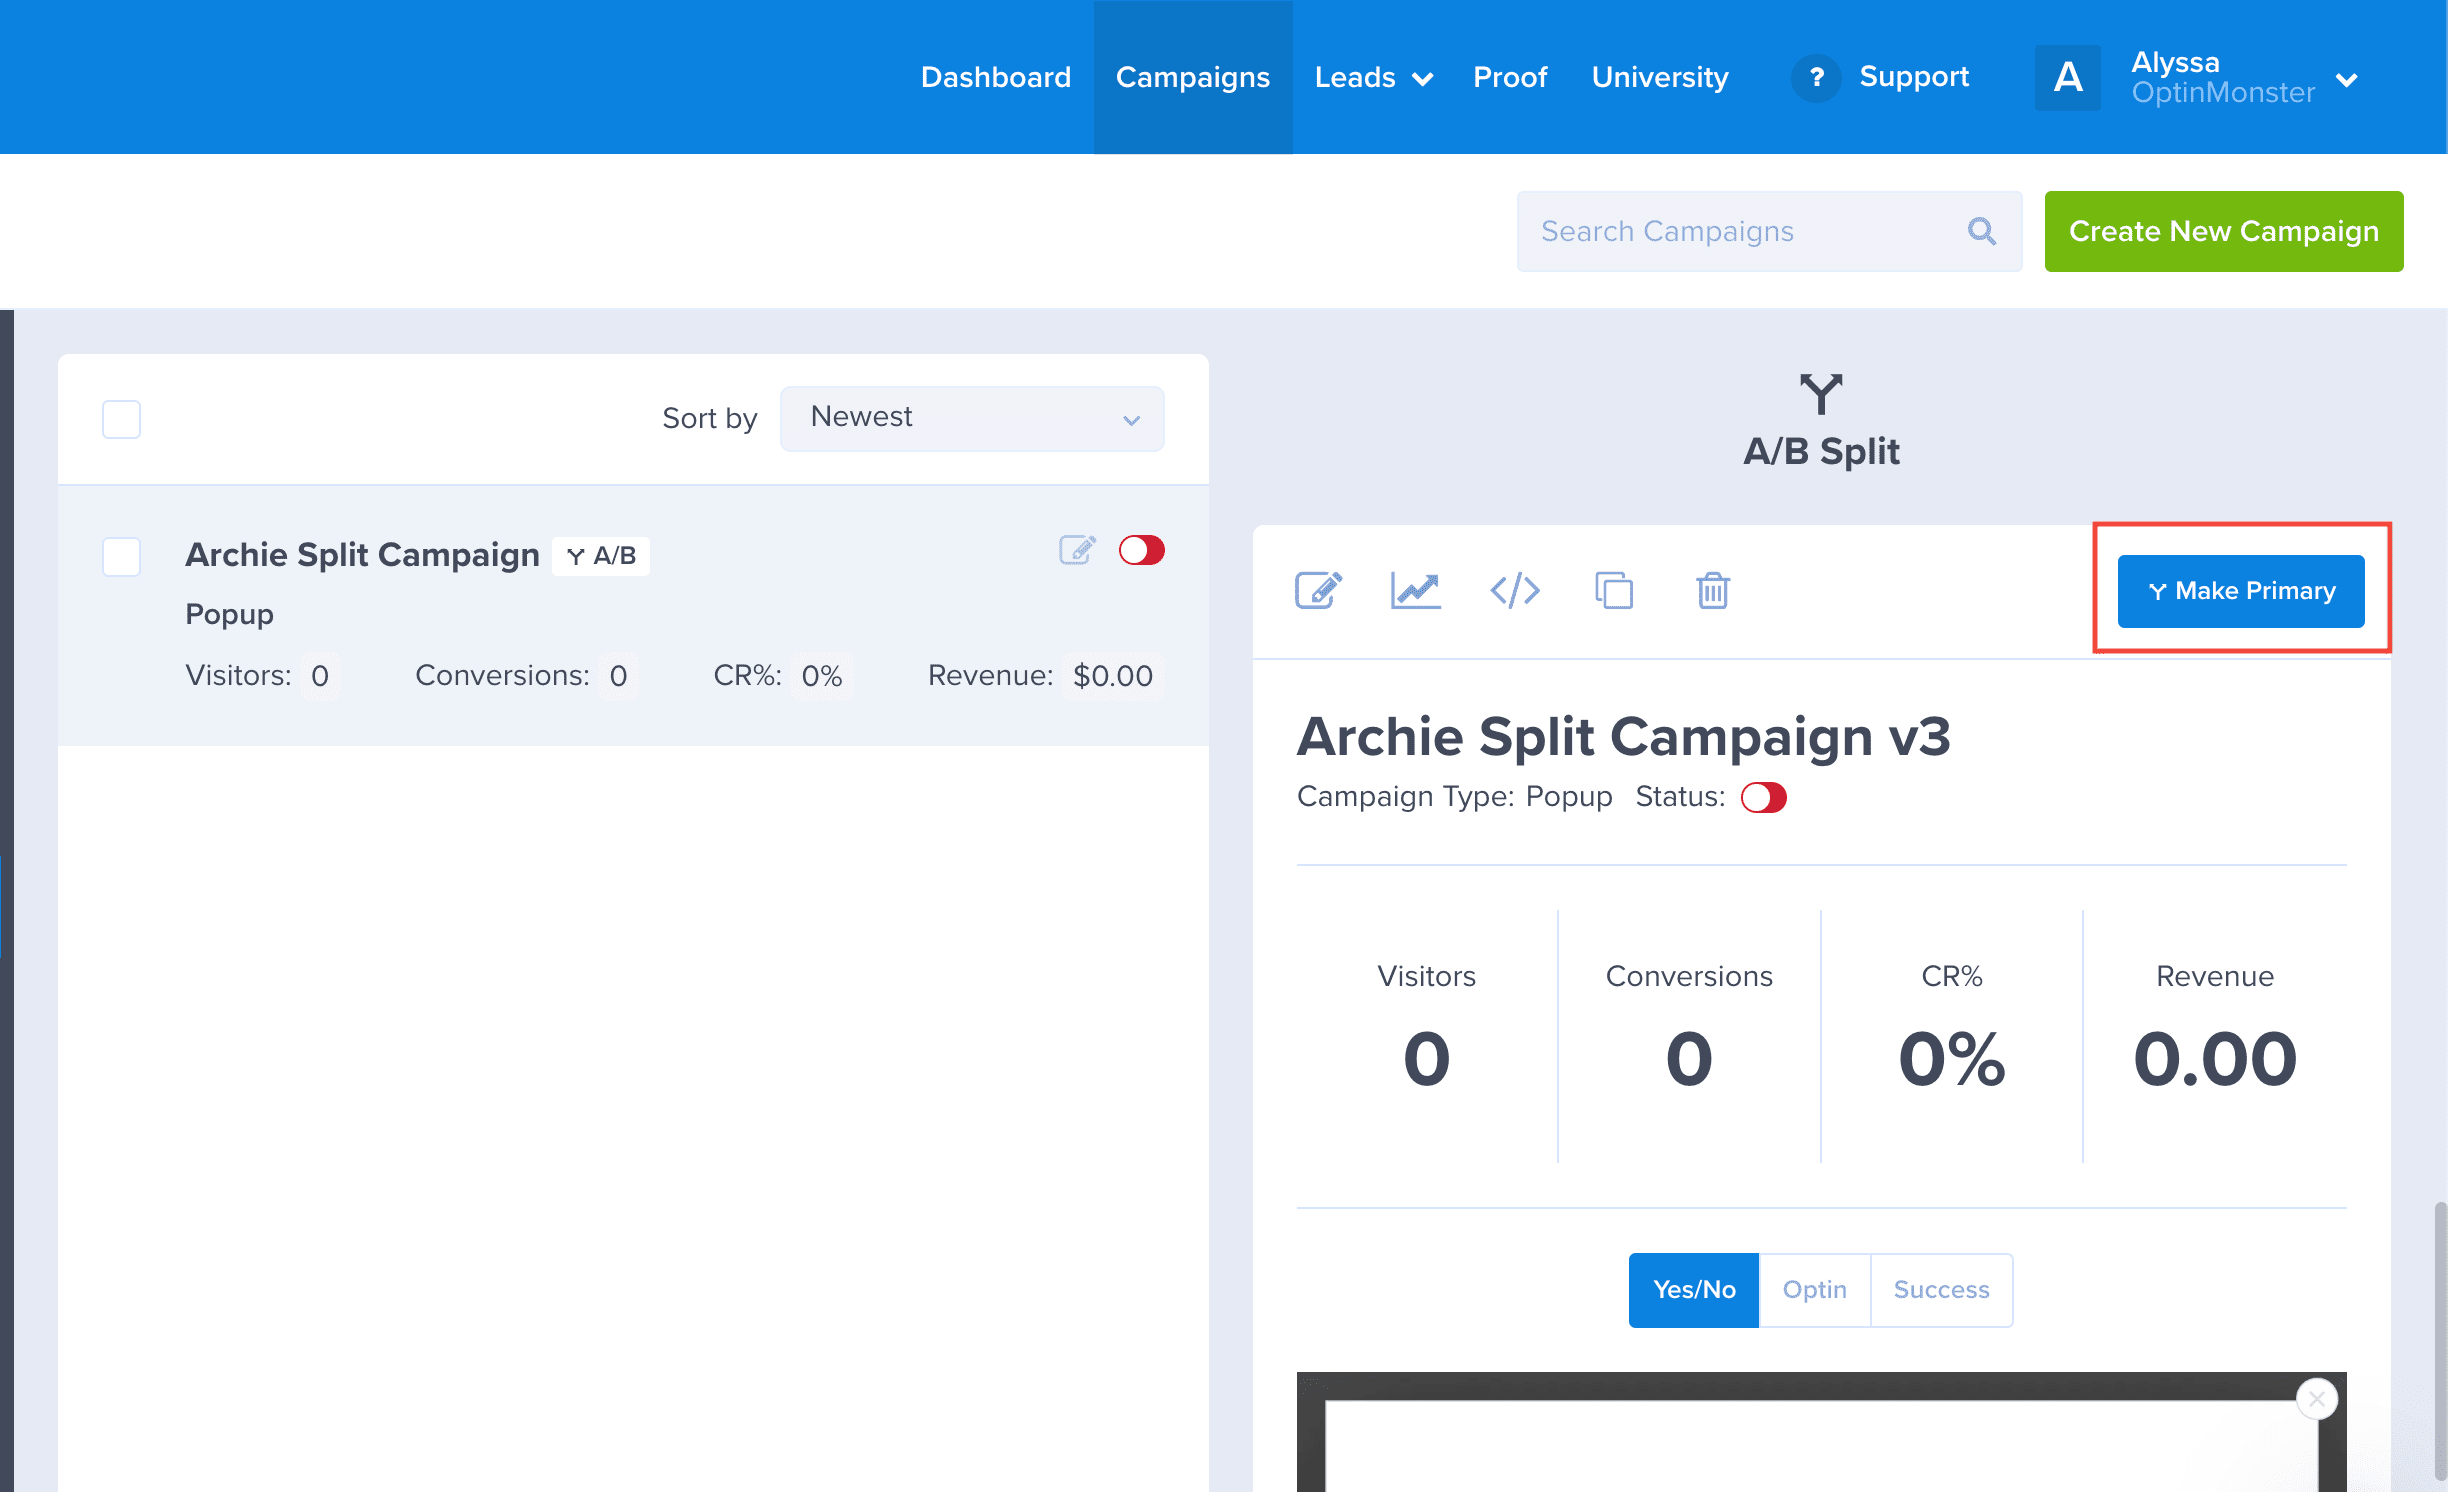Click the edit pencil icon in split panel toolbar
The width and height of the screenshot is (2448, 1492).
coord(1318,590)
